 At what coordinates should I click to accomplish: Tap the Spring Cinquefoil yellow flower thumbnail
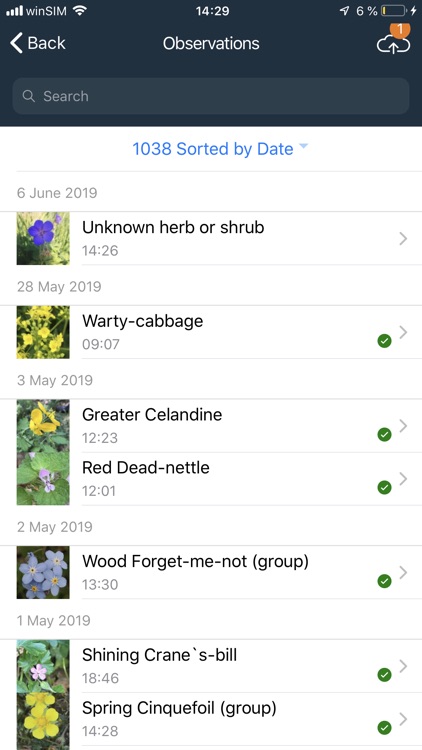(x=43, y=719)
